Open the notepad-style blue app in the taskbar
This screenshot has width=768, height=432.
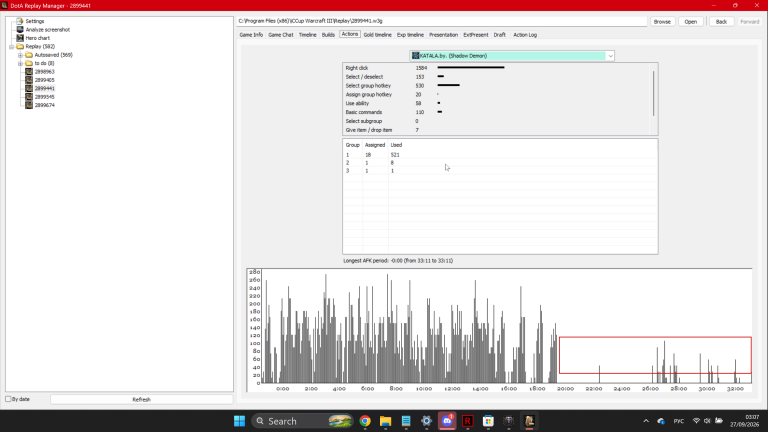click(x=406, y=421)
